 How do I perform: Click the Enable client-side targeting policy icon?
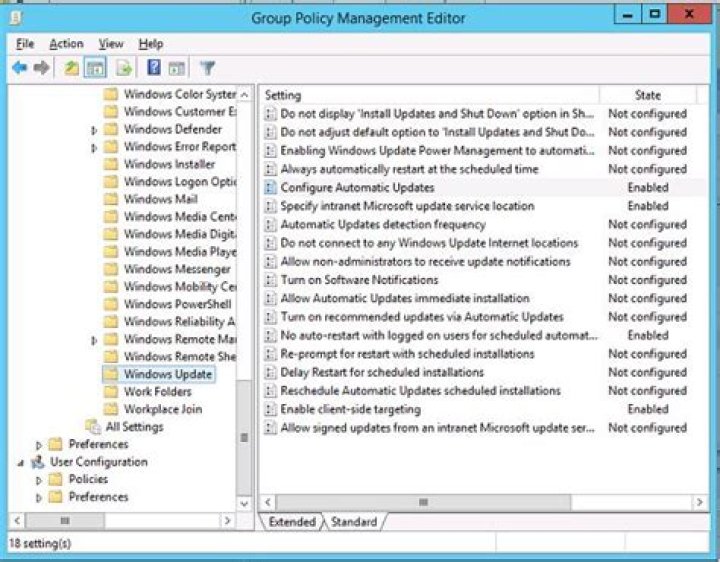(270, 409)
